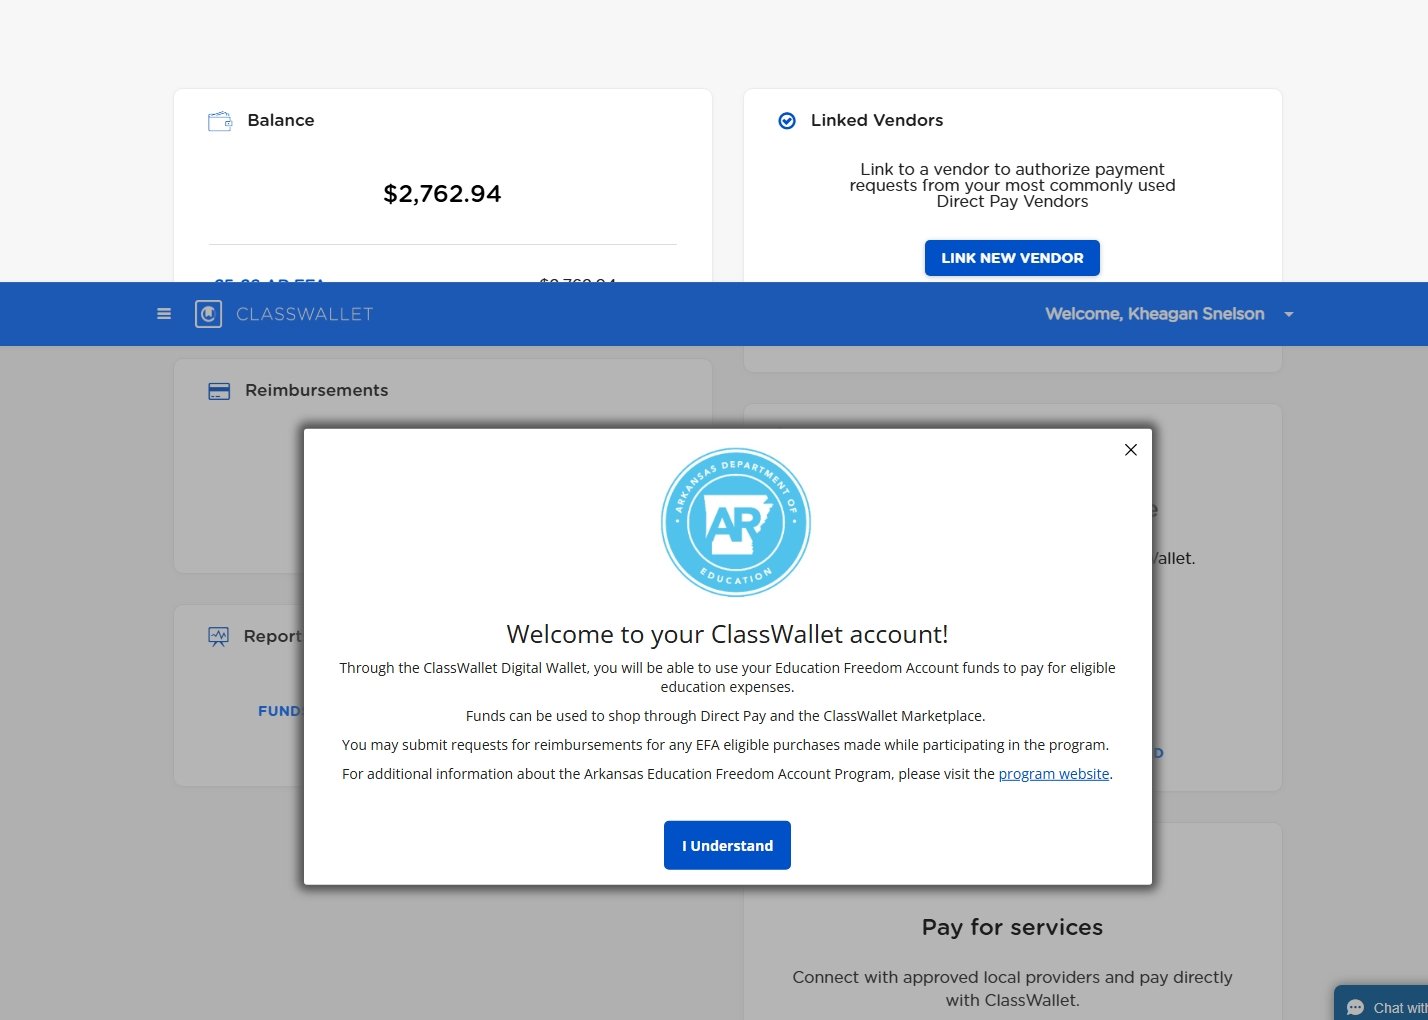This screenshot has width=1428, height=1020.
Task: Click the Pay for services heading
Action: pos(1012,927)
